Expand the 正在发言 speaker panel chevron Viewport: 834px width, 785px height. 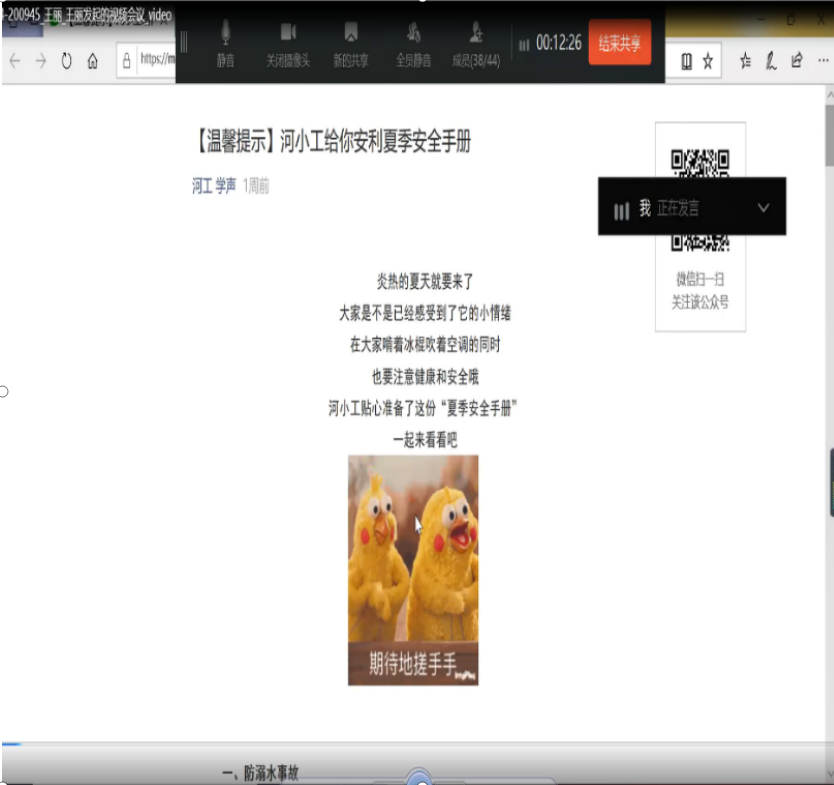(x=764, y=207)
